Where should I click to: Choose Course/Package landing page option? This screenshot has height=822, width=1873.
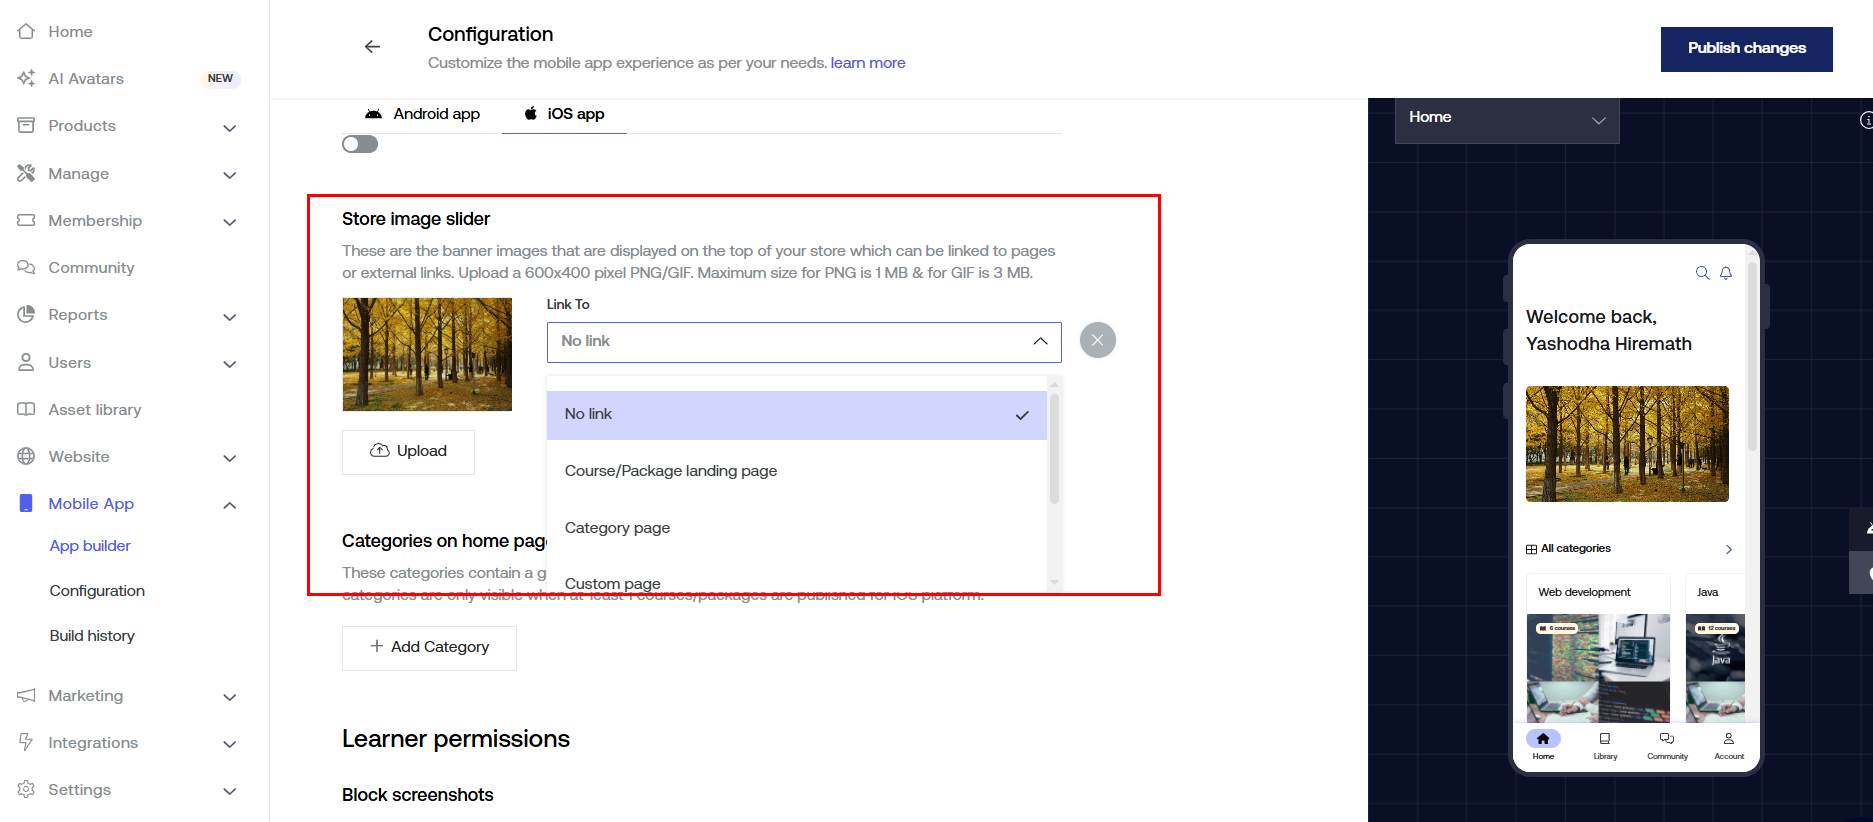pos(671,471)
